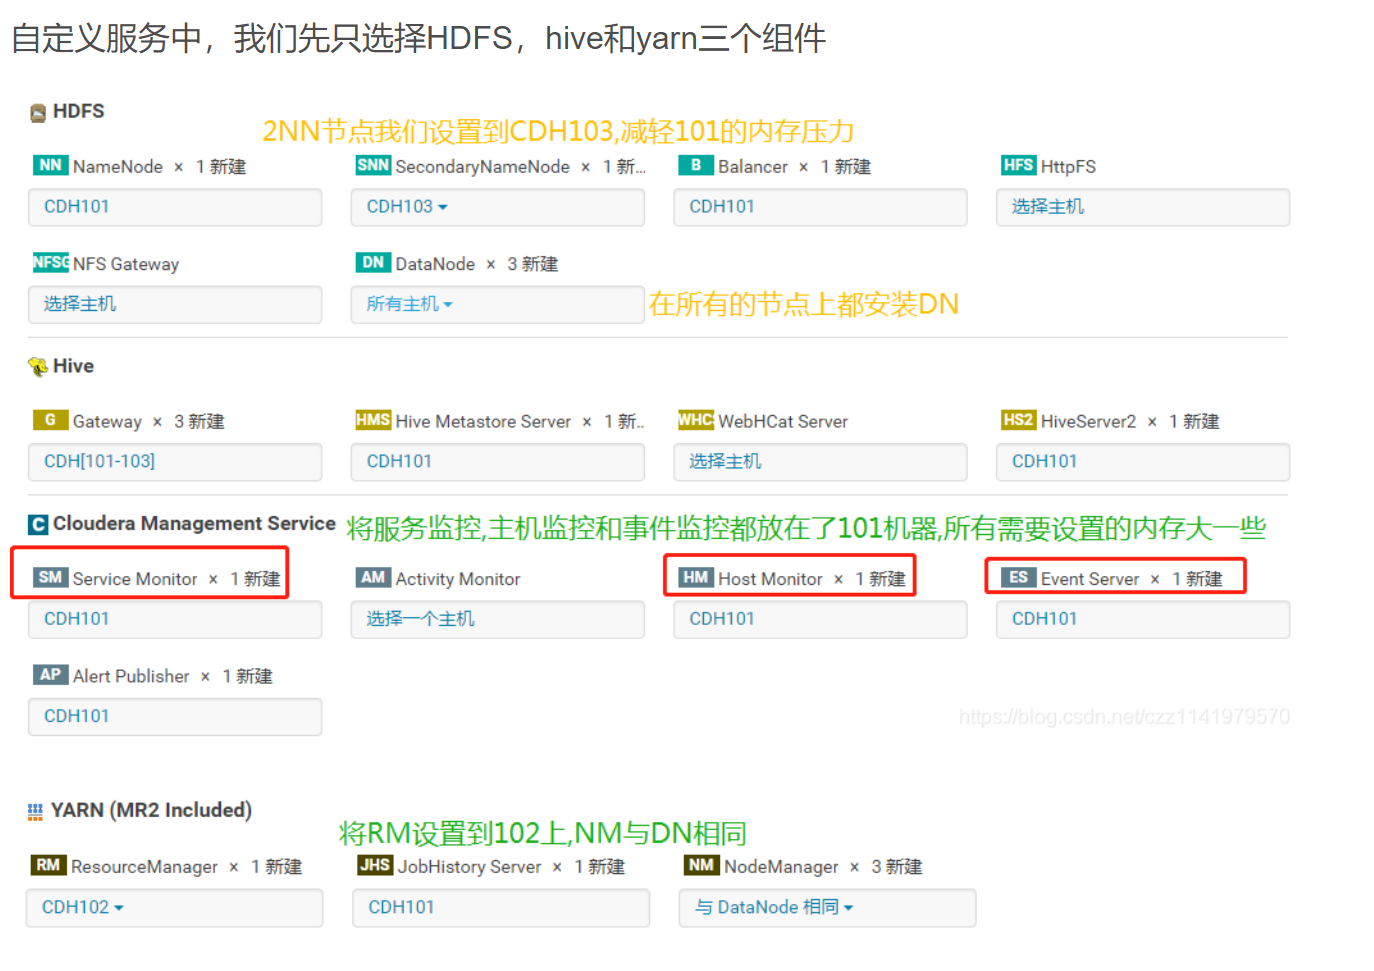The image size is (1374, 971).
Task: Select Event Server host CDH101
Action: (1143, 619)
